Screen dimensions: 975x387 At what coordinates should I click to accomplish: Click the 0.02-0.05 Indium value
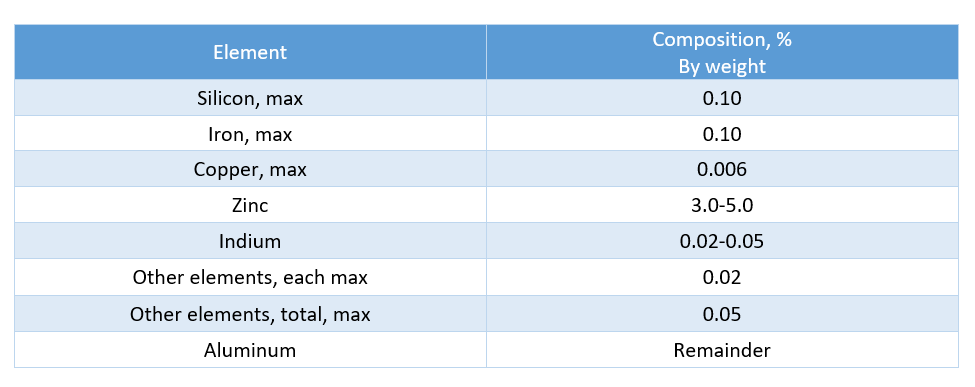722,241
